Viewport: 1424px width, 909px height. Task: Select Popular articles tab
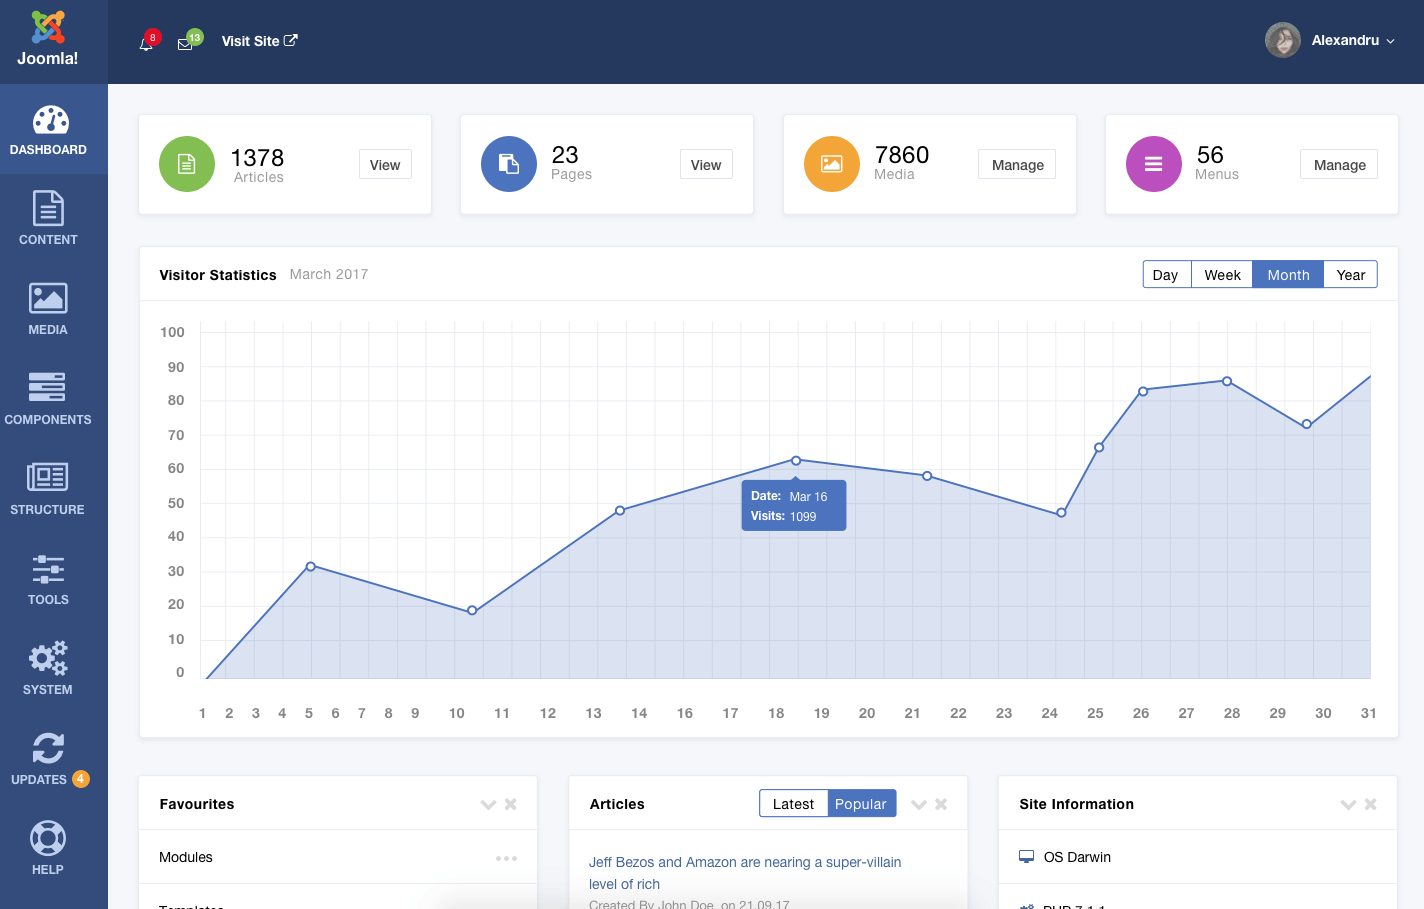pos(861,804)
